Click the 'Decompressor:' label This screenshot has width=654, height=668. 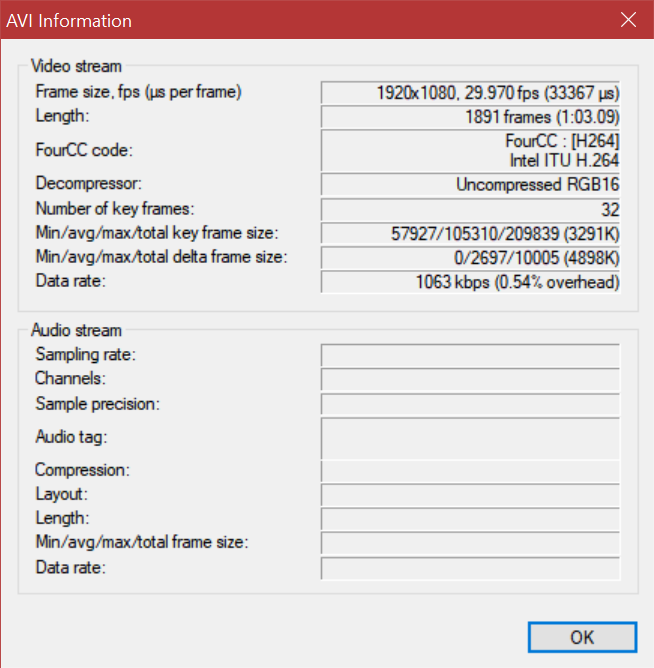(89, 184)
